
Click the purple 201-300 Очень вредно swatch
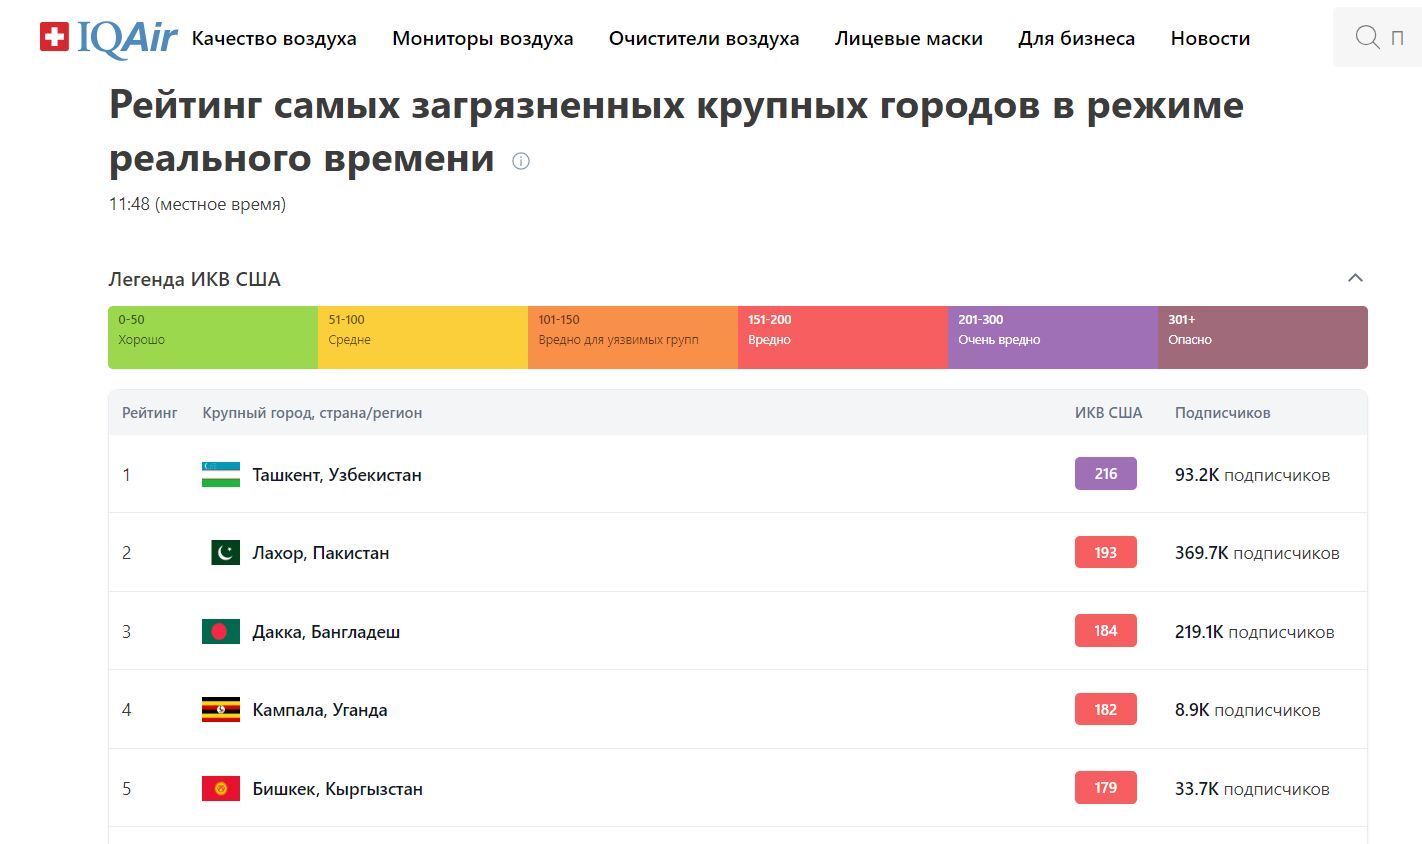click(1053, 338)
